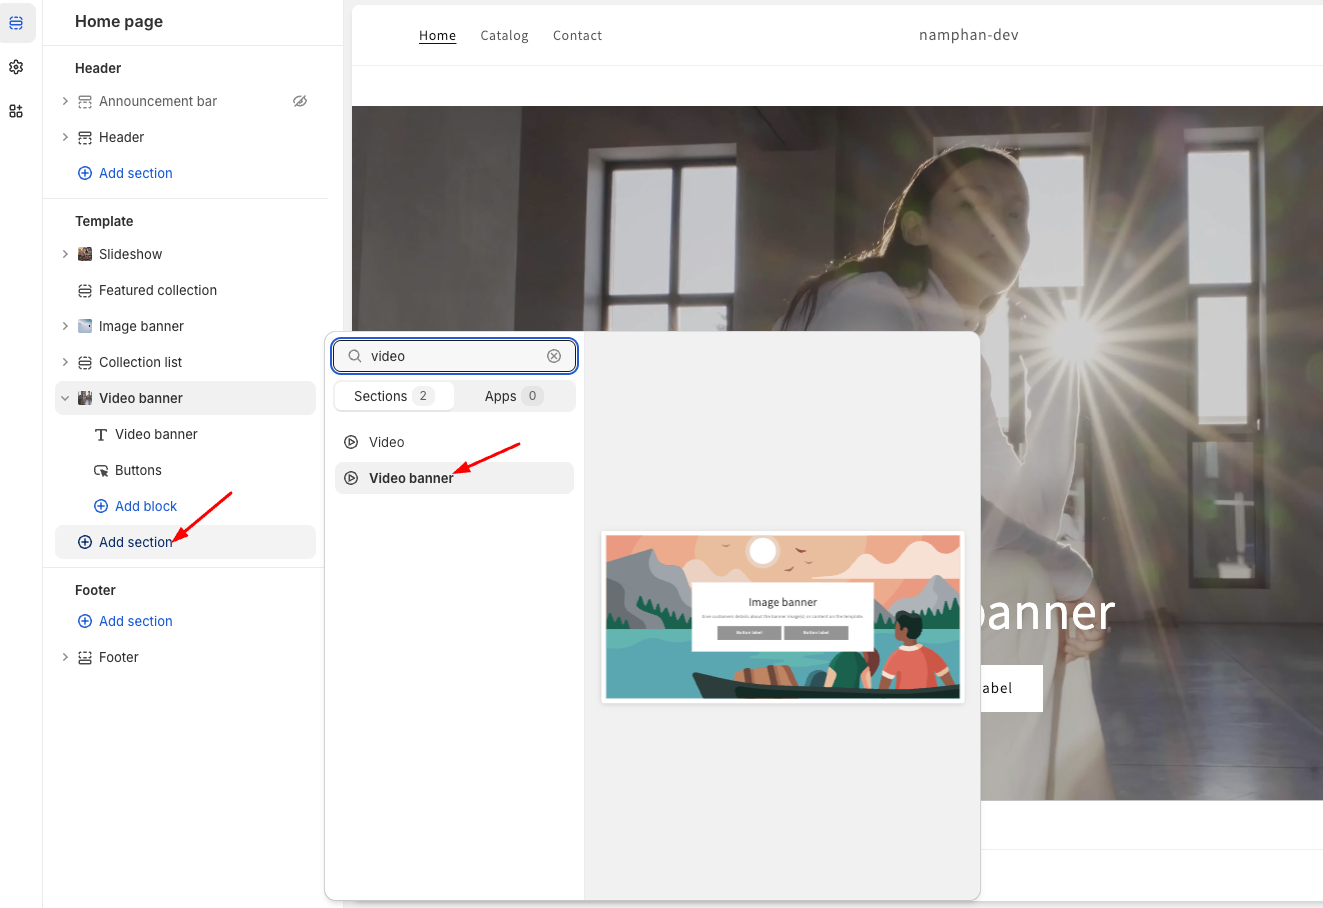Viewport: 1323px width, 908px height.
Task: Toggle visibility of the Announcement bar
Action: (x=299, y=101)
